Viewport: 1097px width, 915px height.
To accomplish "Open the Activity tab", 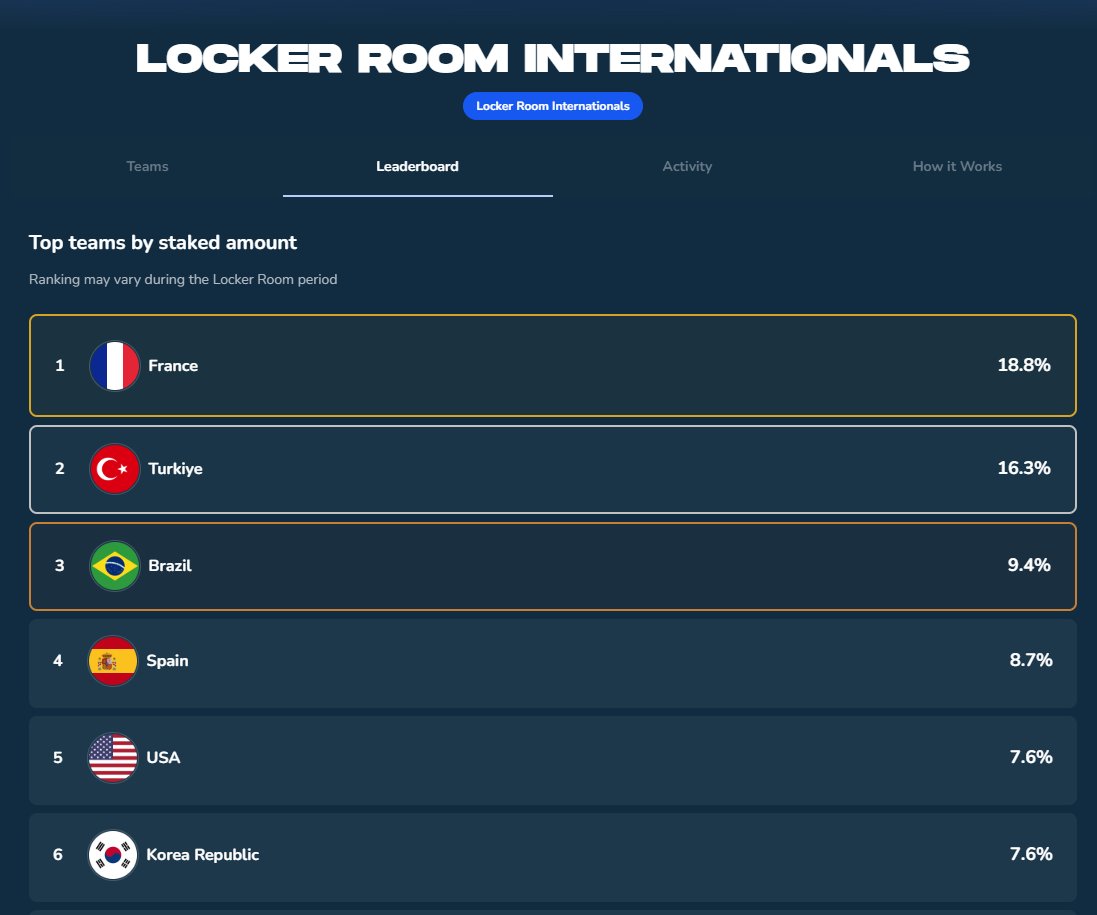I will point(687,167).
